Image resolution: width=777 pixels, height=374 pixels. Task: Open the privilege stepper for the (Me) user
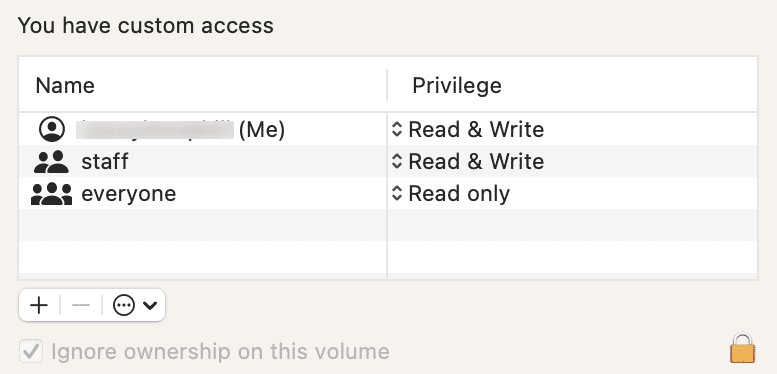pyautogui.click(x=396, y=129)
